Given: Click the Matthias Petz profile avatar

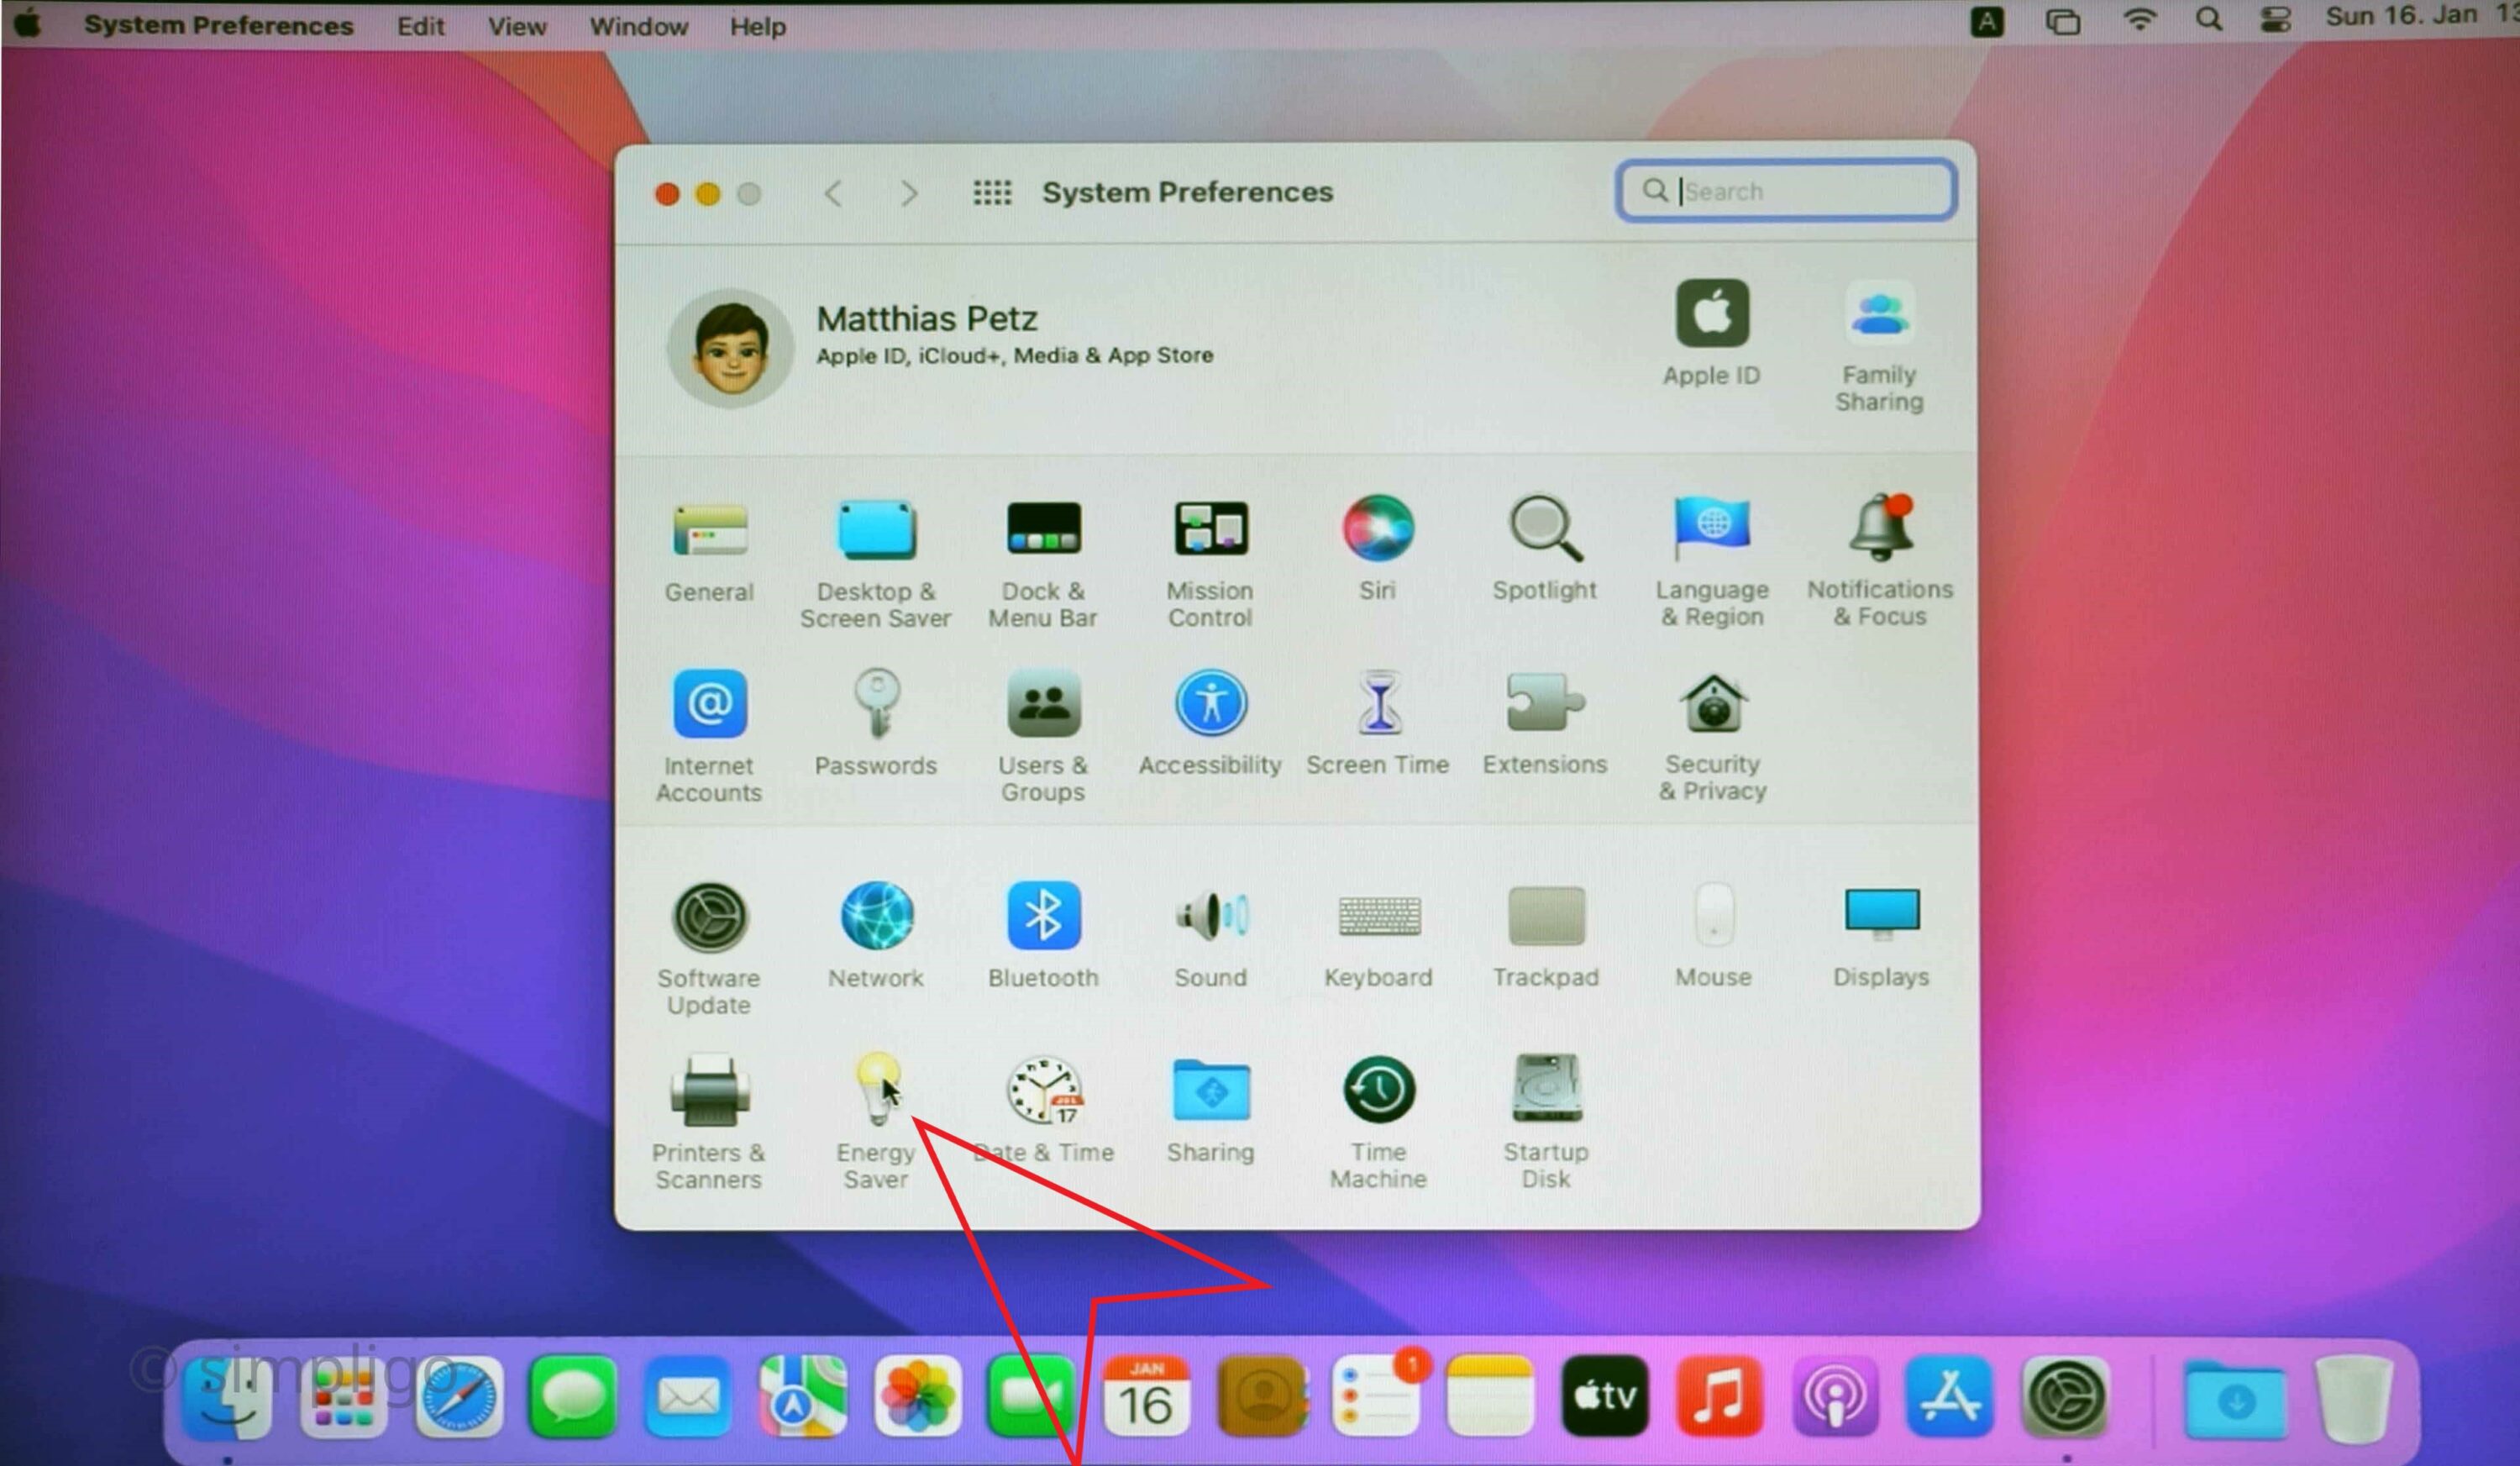Looking at the screenshot, I should click(730, 348).
